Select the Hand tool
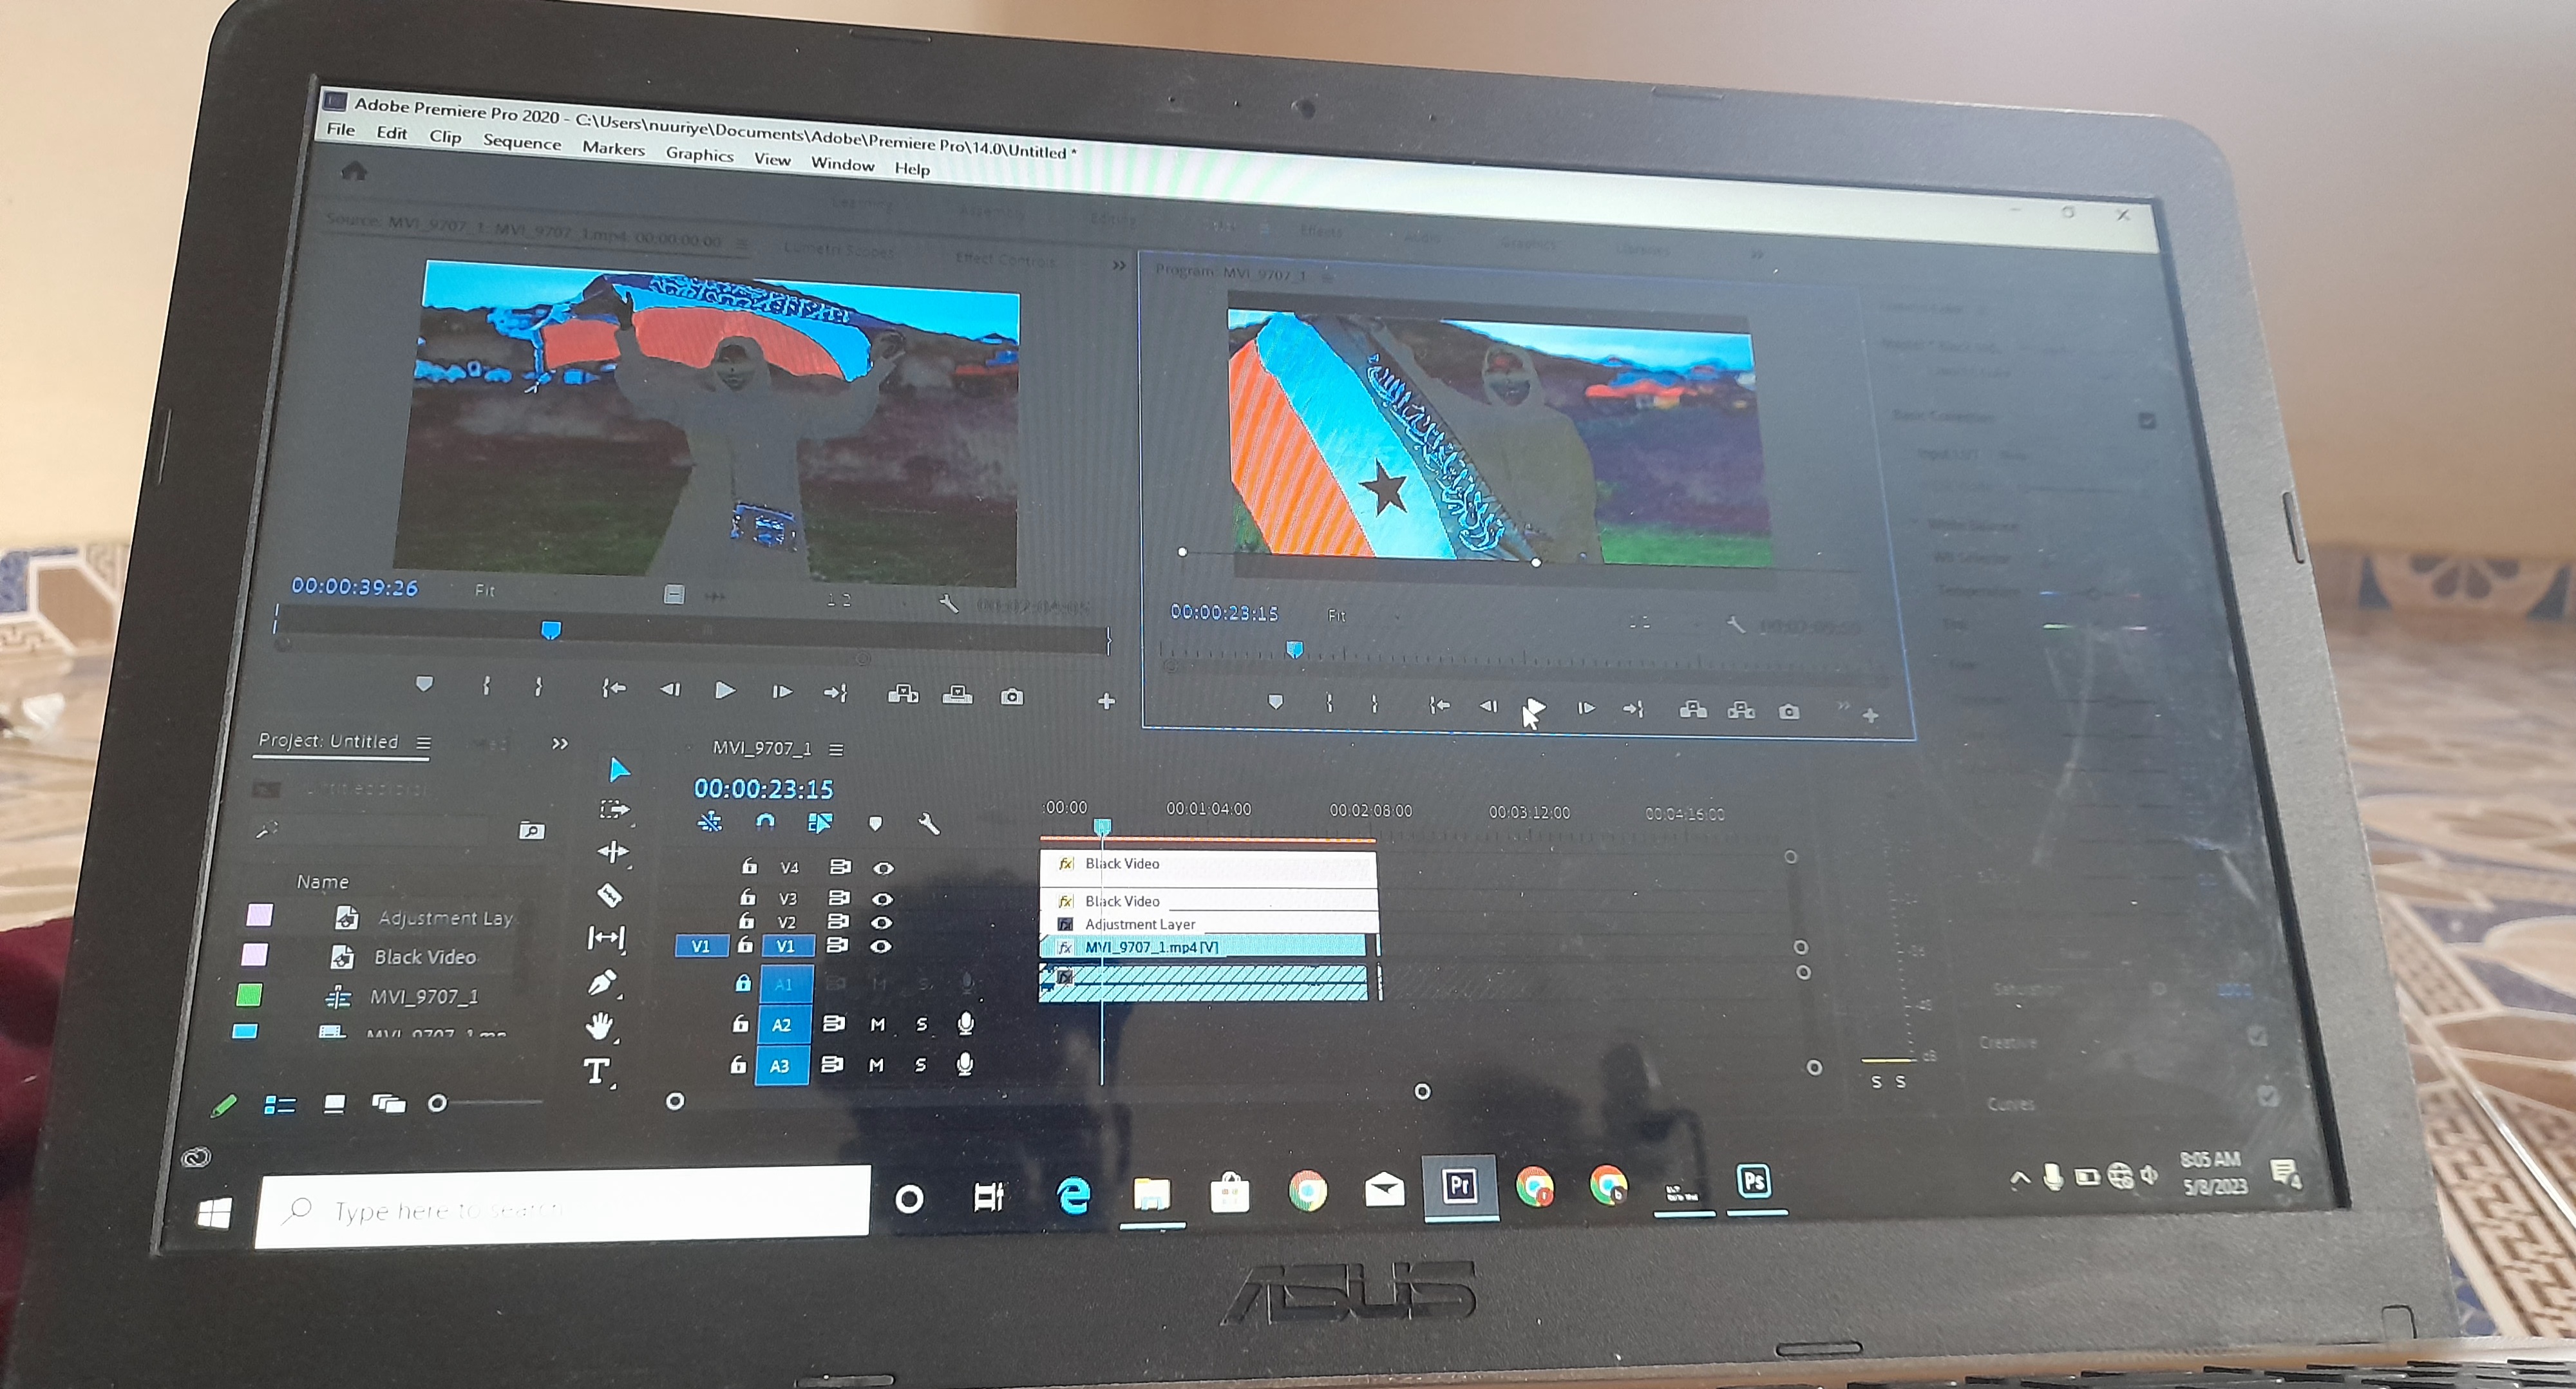The width and height of the screenshot is (2576, 1389). pos(600,1026)
